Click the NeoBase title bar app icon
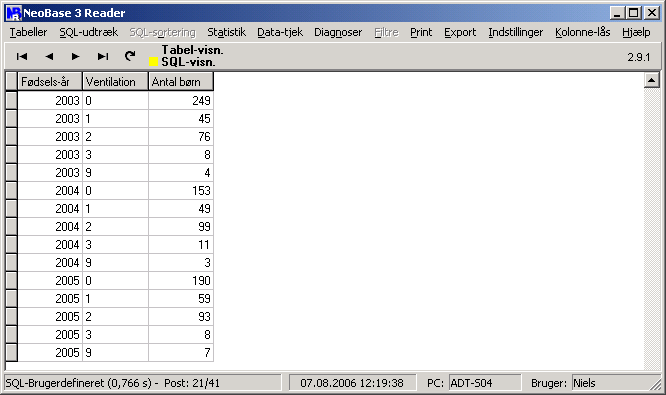666x395 pixels. pyautogui.click(x=14, y=13)
